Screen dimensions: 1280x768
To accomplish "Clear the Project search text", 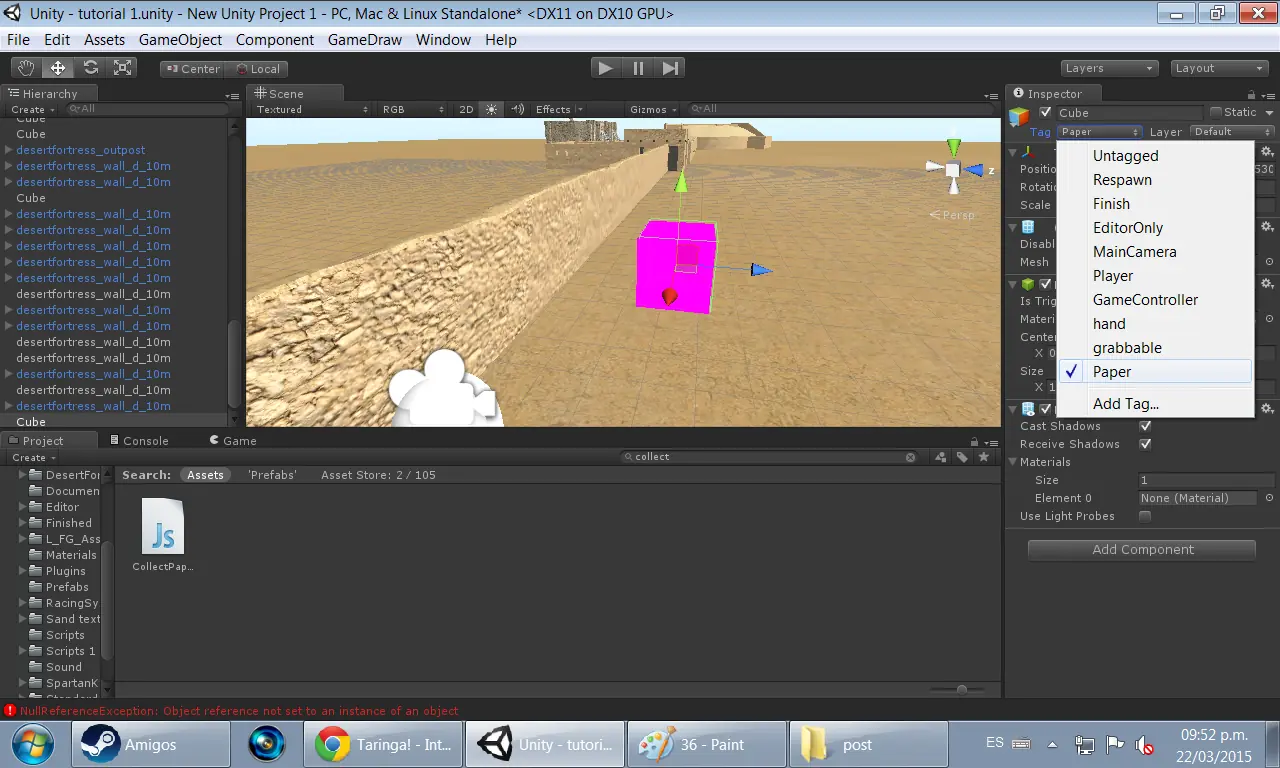I will 911,457.
